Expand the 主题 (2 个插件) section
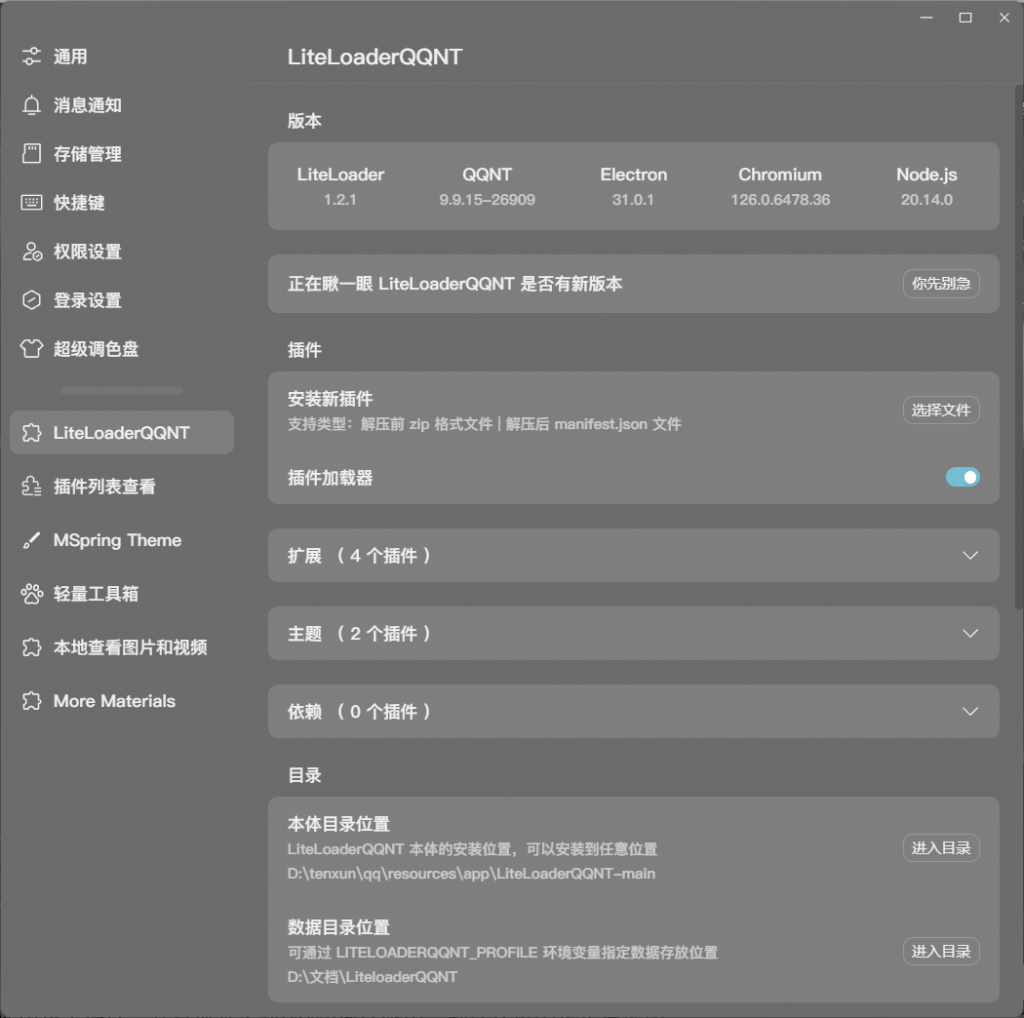The width and height of the screenshot is (1024, 1018). (x=633, y=633)
